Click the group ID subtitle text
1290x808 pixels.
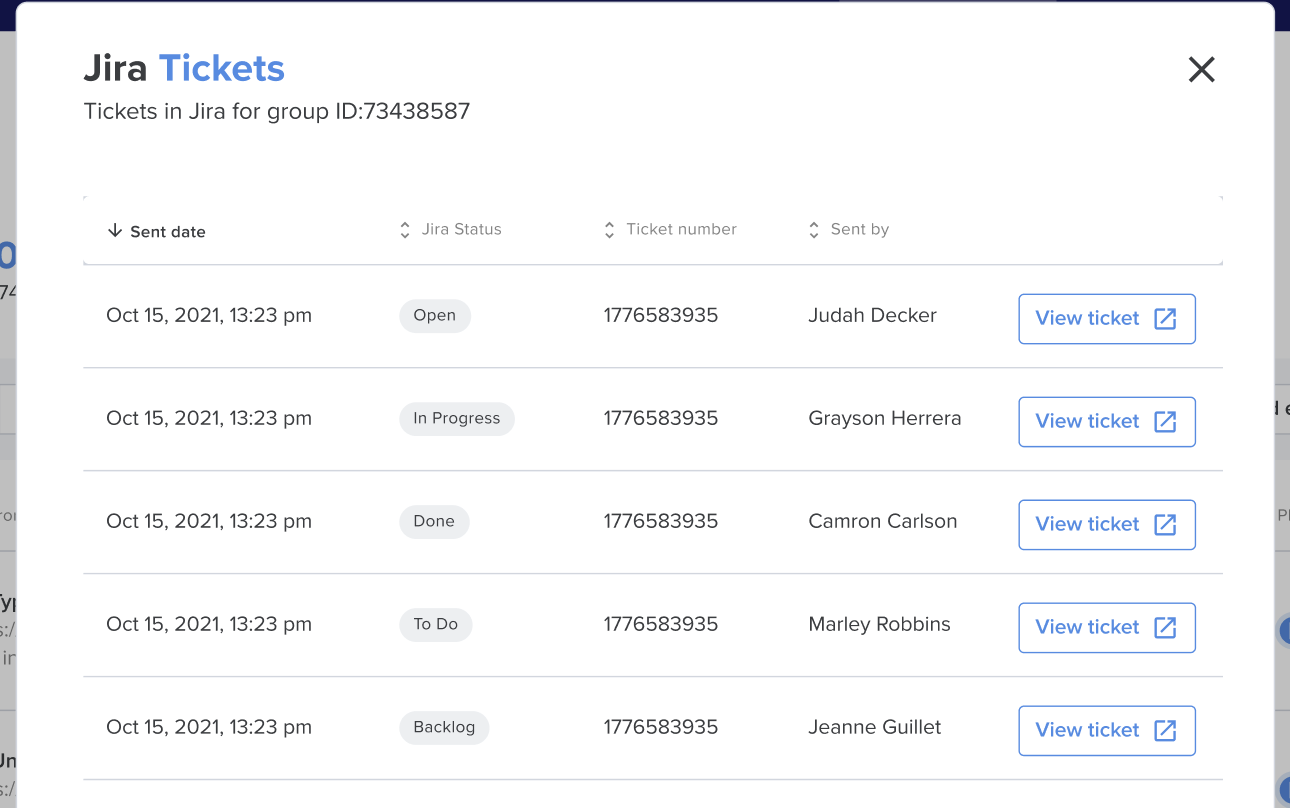coord(277,111)
